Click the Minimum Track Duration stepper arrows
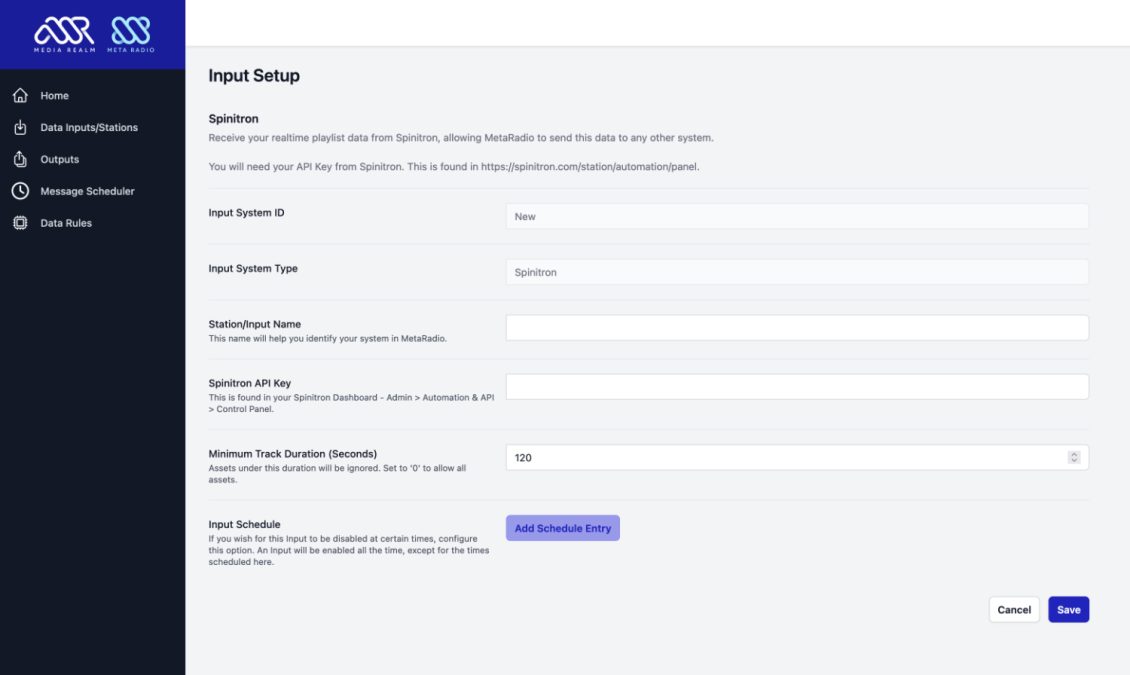The height and width of the screenshot is (675, 1130). pos(1074,458)
